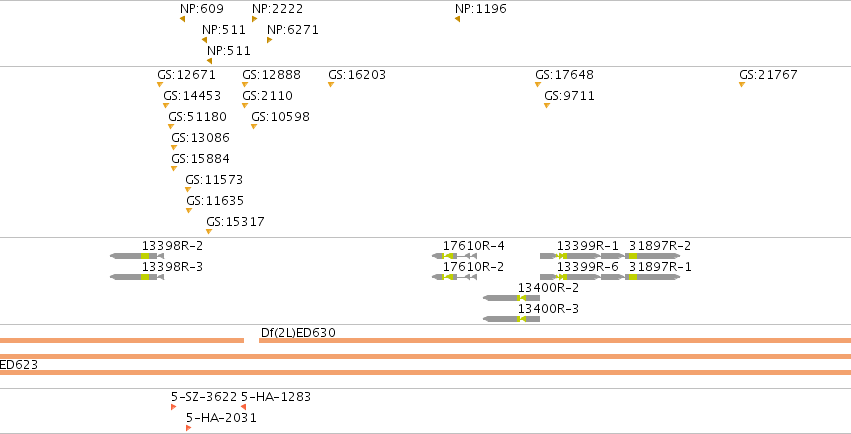Click the NP:2222 insertion triangle marker
851x434 pixels.
click(255, 19)
